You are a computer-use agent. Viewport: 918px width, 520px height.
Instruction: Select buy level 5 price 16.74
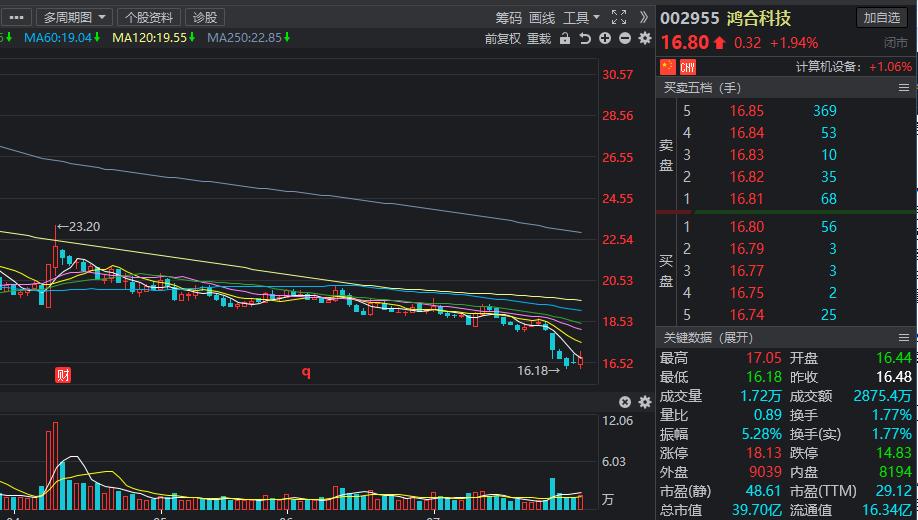(746, 315)
